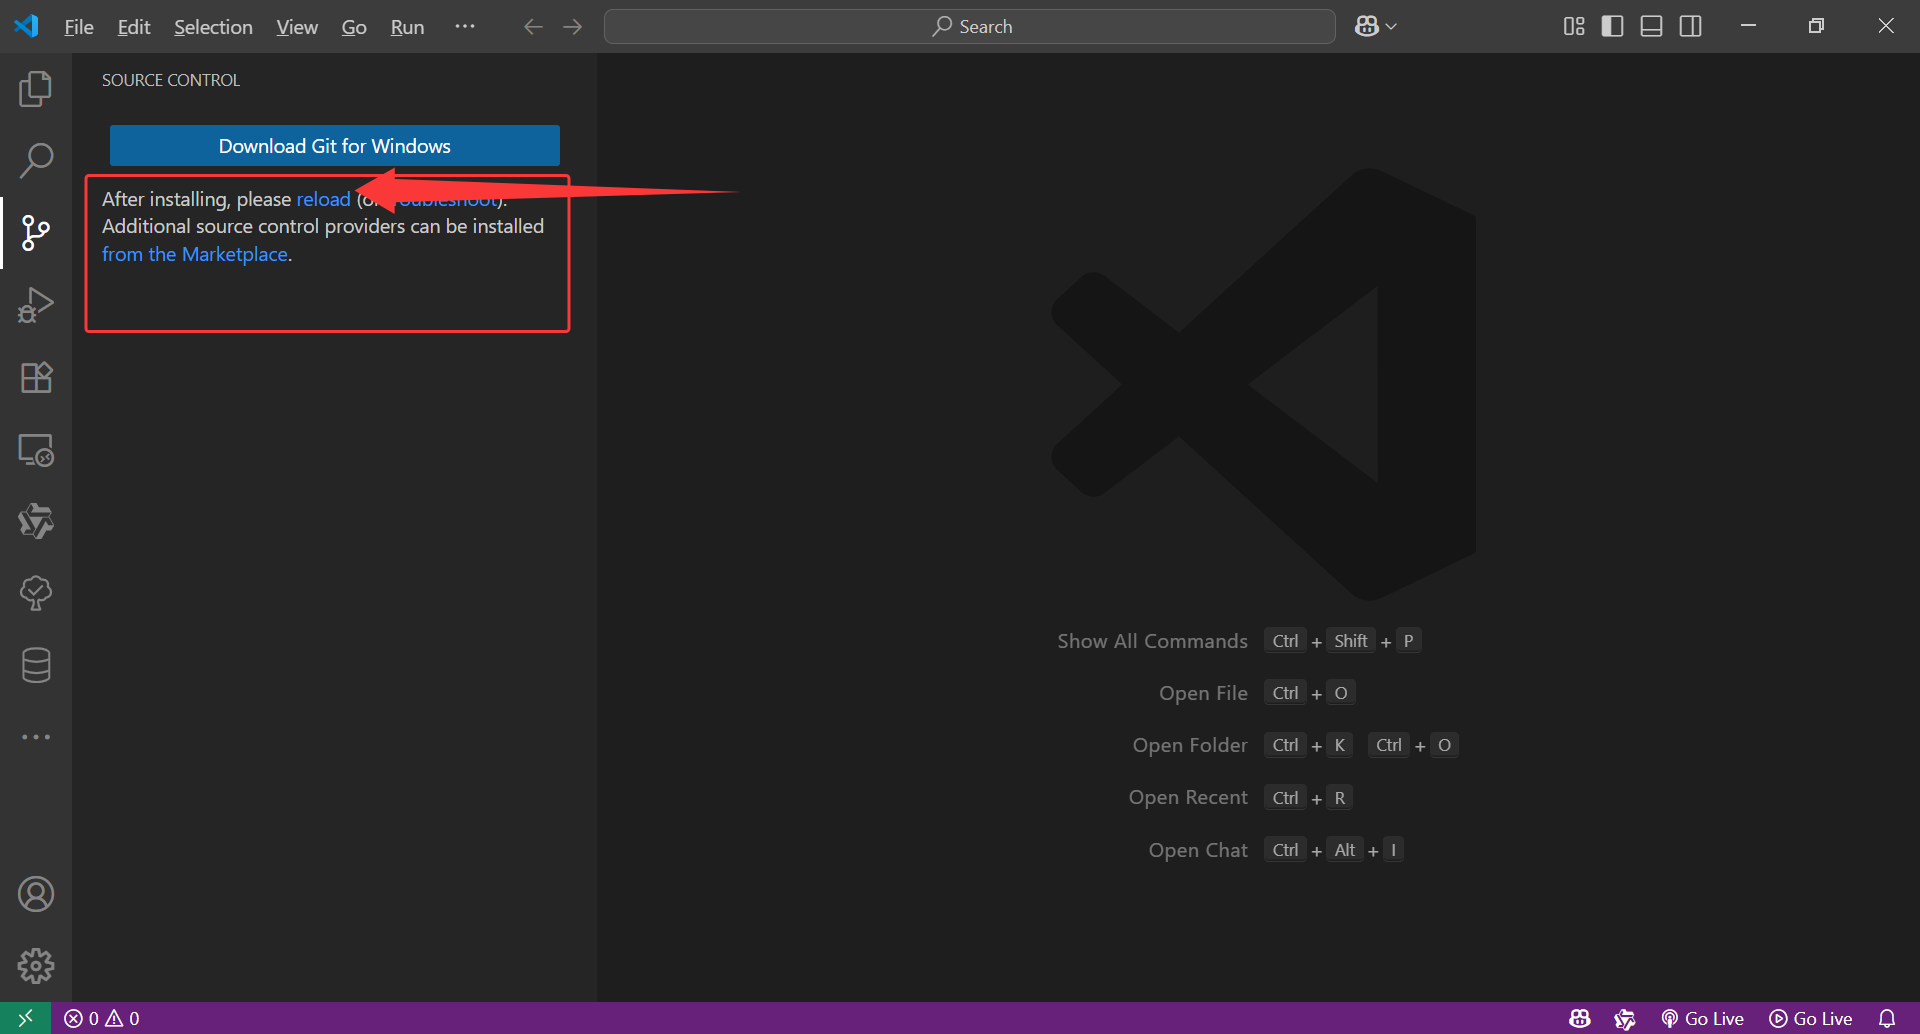Open the Accounts menu
The image size is (1920, 1034).
pos(36,894)
